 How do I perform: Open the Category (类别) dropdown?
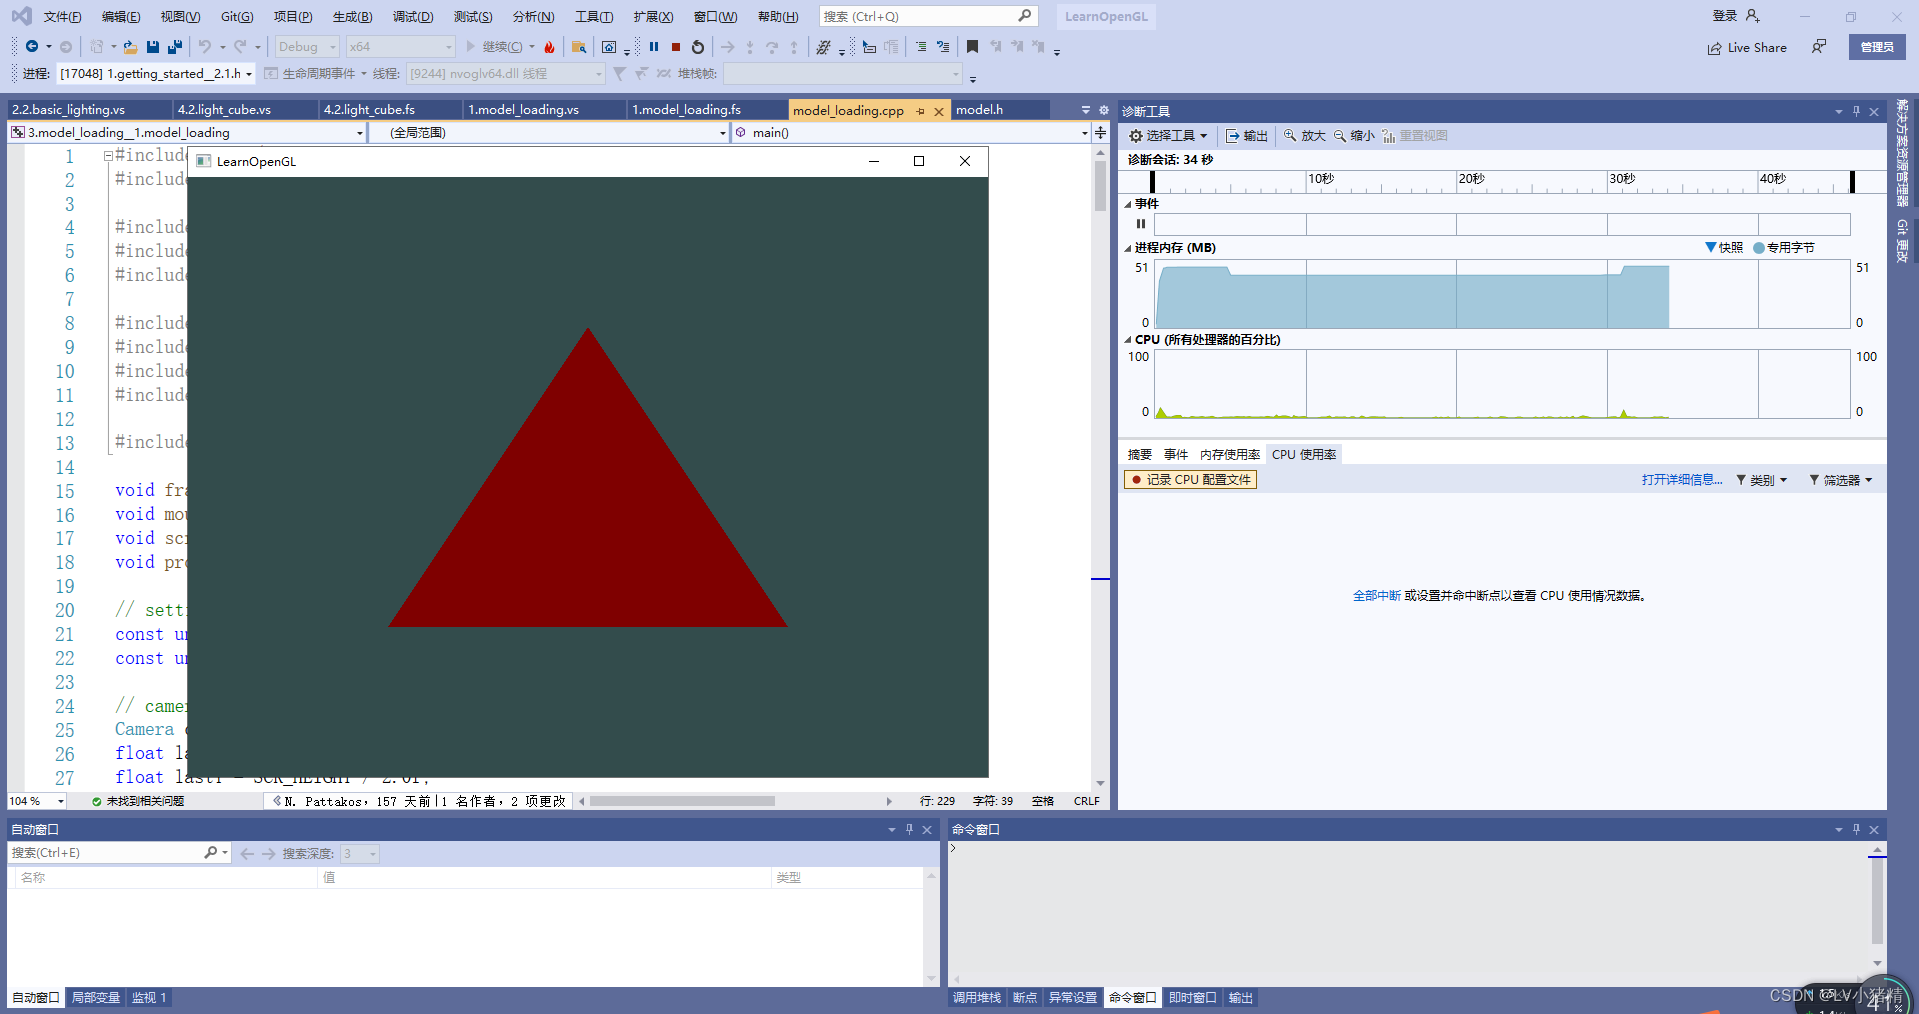[1761, 480]
